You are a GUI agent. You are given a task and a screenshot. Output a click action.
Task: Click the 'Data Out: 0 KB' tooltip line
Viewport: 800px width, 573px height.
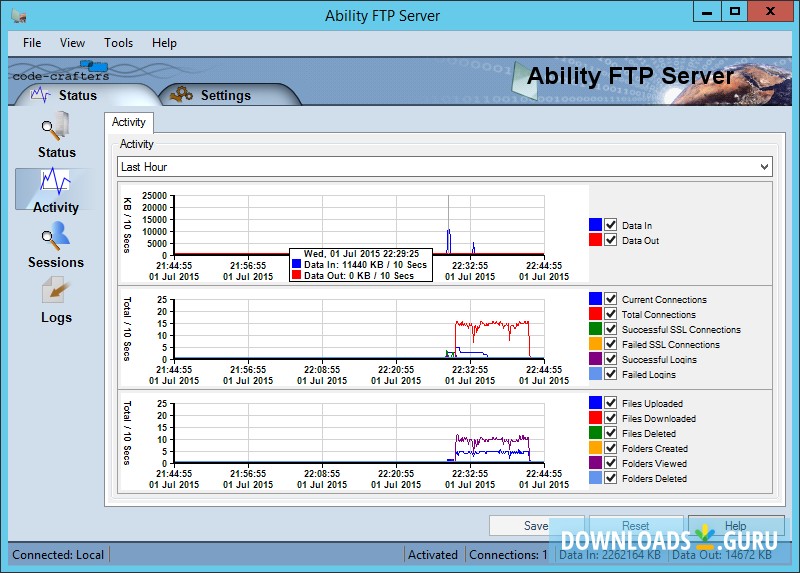359,276
